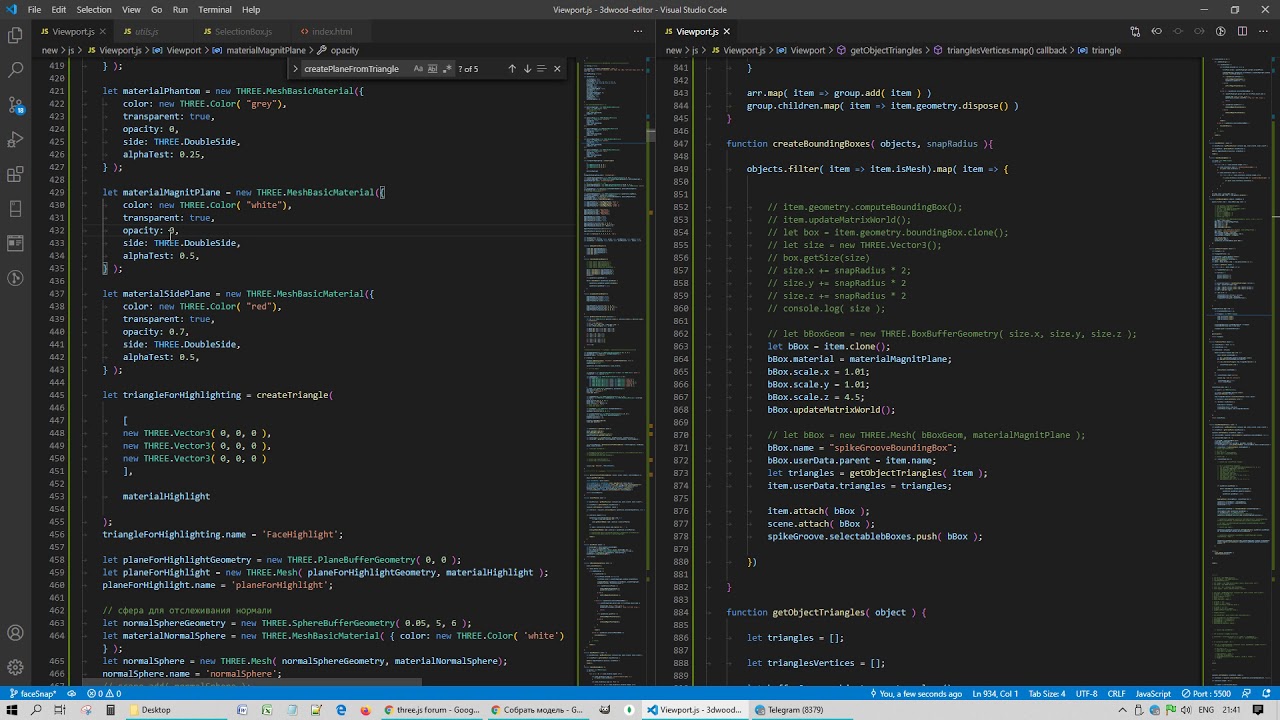Open the Explorer view in activity bar
This screenshot has height=720, width=1280.
point(15,36)
